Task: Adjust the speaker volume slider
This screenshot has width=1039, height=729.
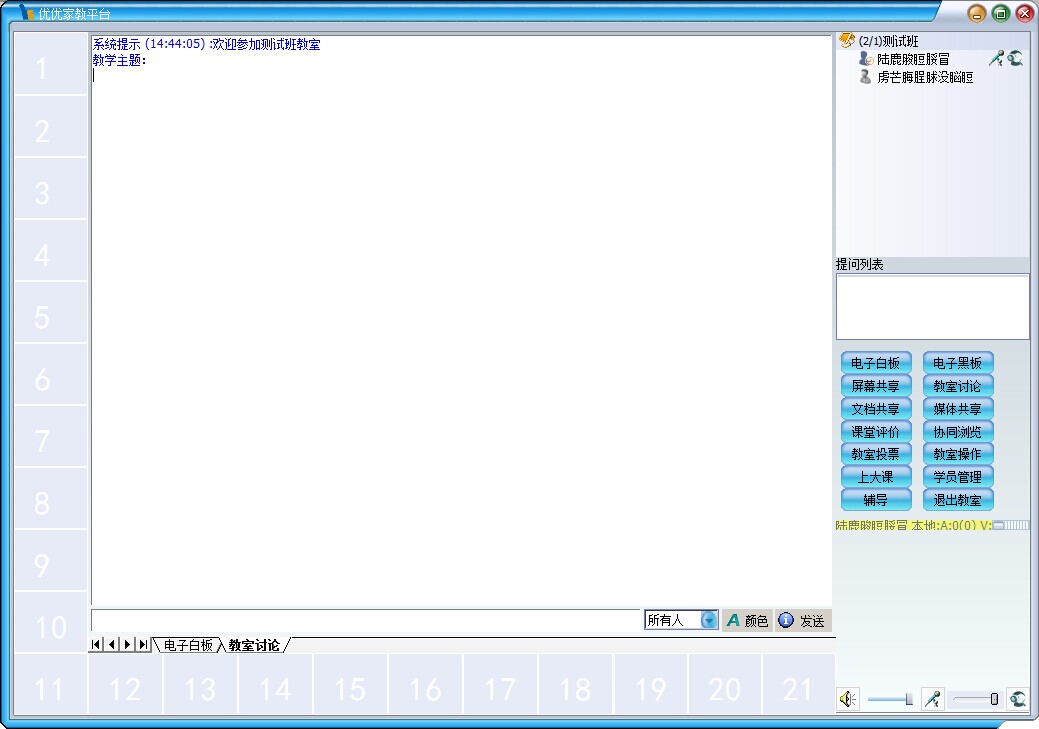Action: (x=908, y=700)
